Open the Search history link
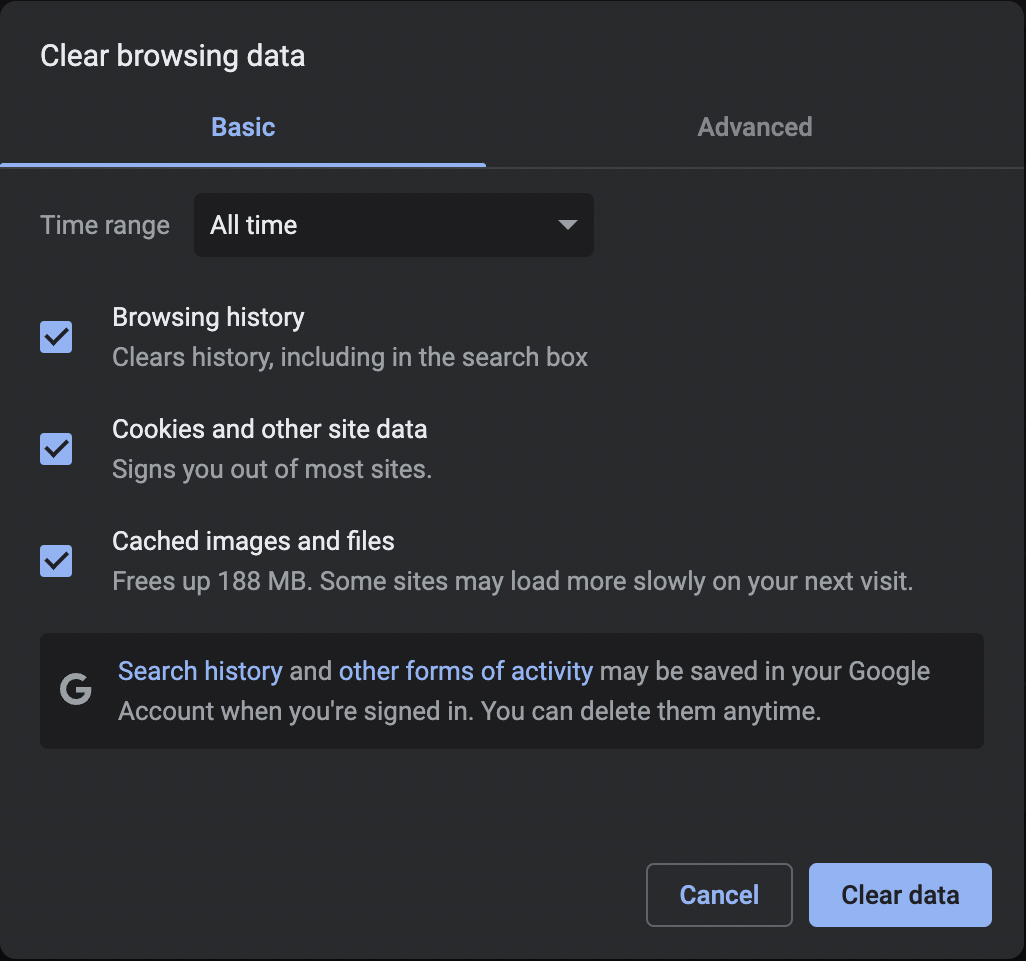This screenshot has height=961, width=1026. pos(200,671)
